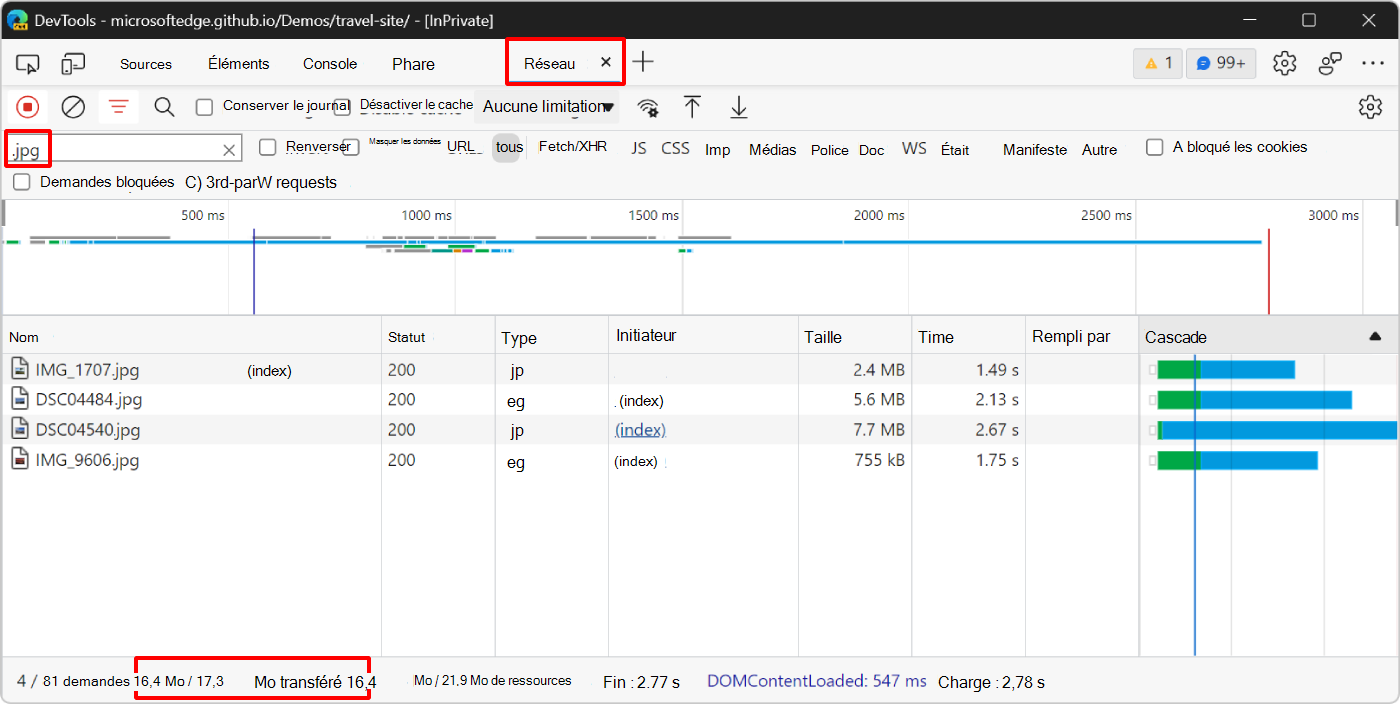Open the (index) initiator link for DSC04540.jpg
Screen dimensions: 1400x704
coord(640,430)
